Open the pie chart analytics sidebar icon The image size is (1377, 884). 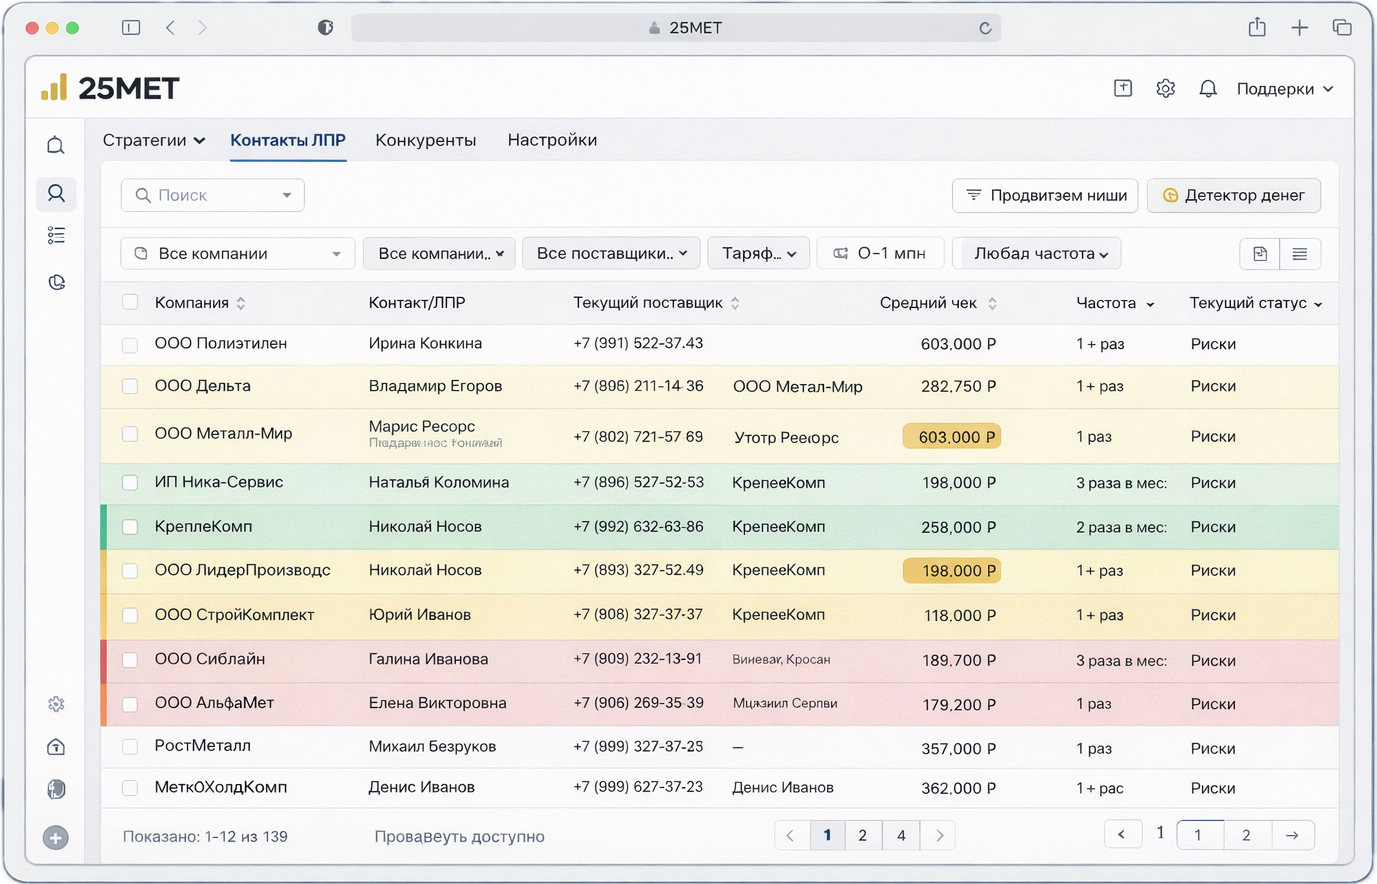tap(56, 283)
